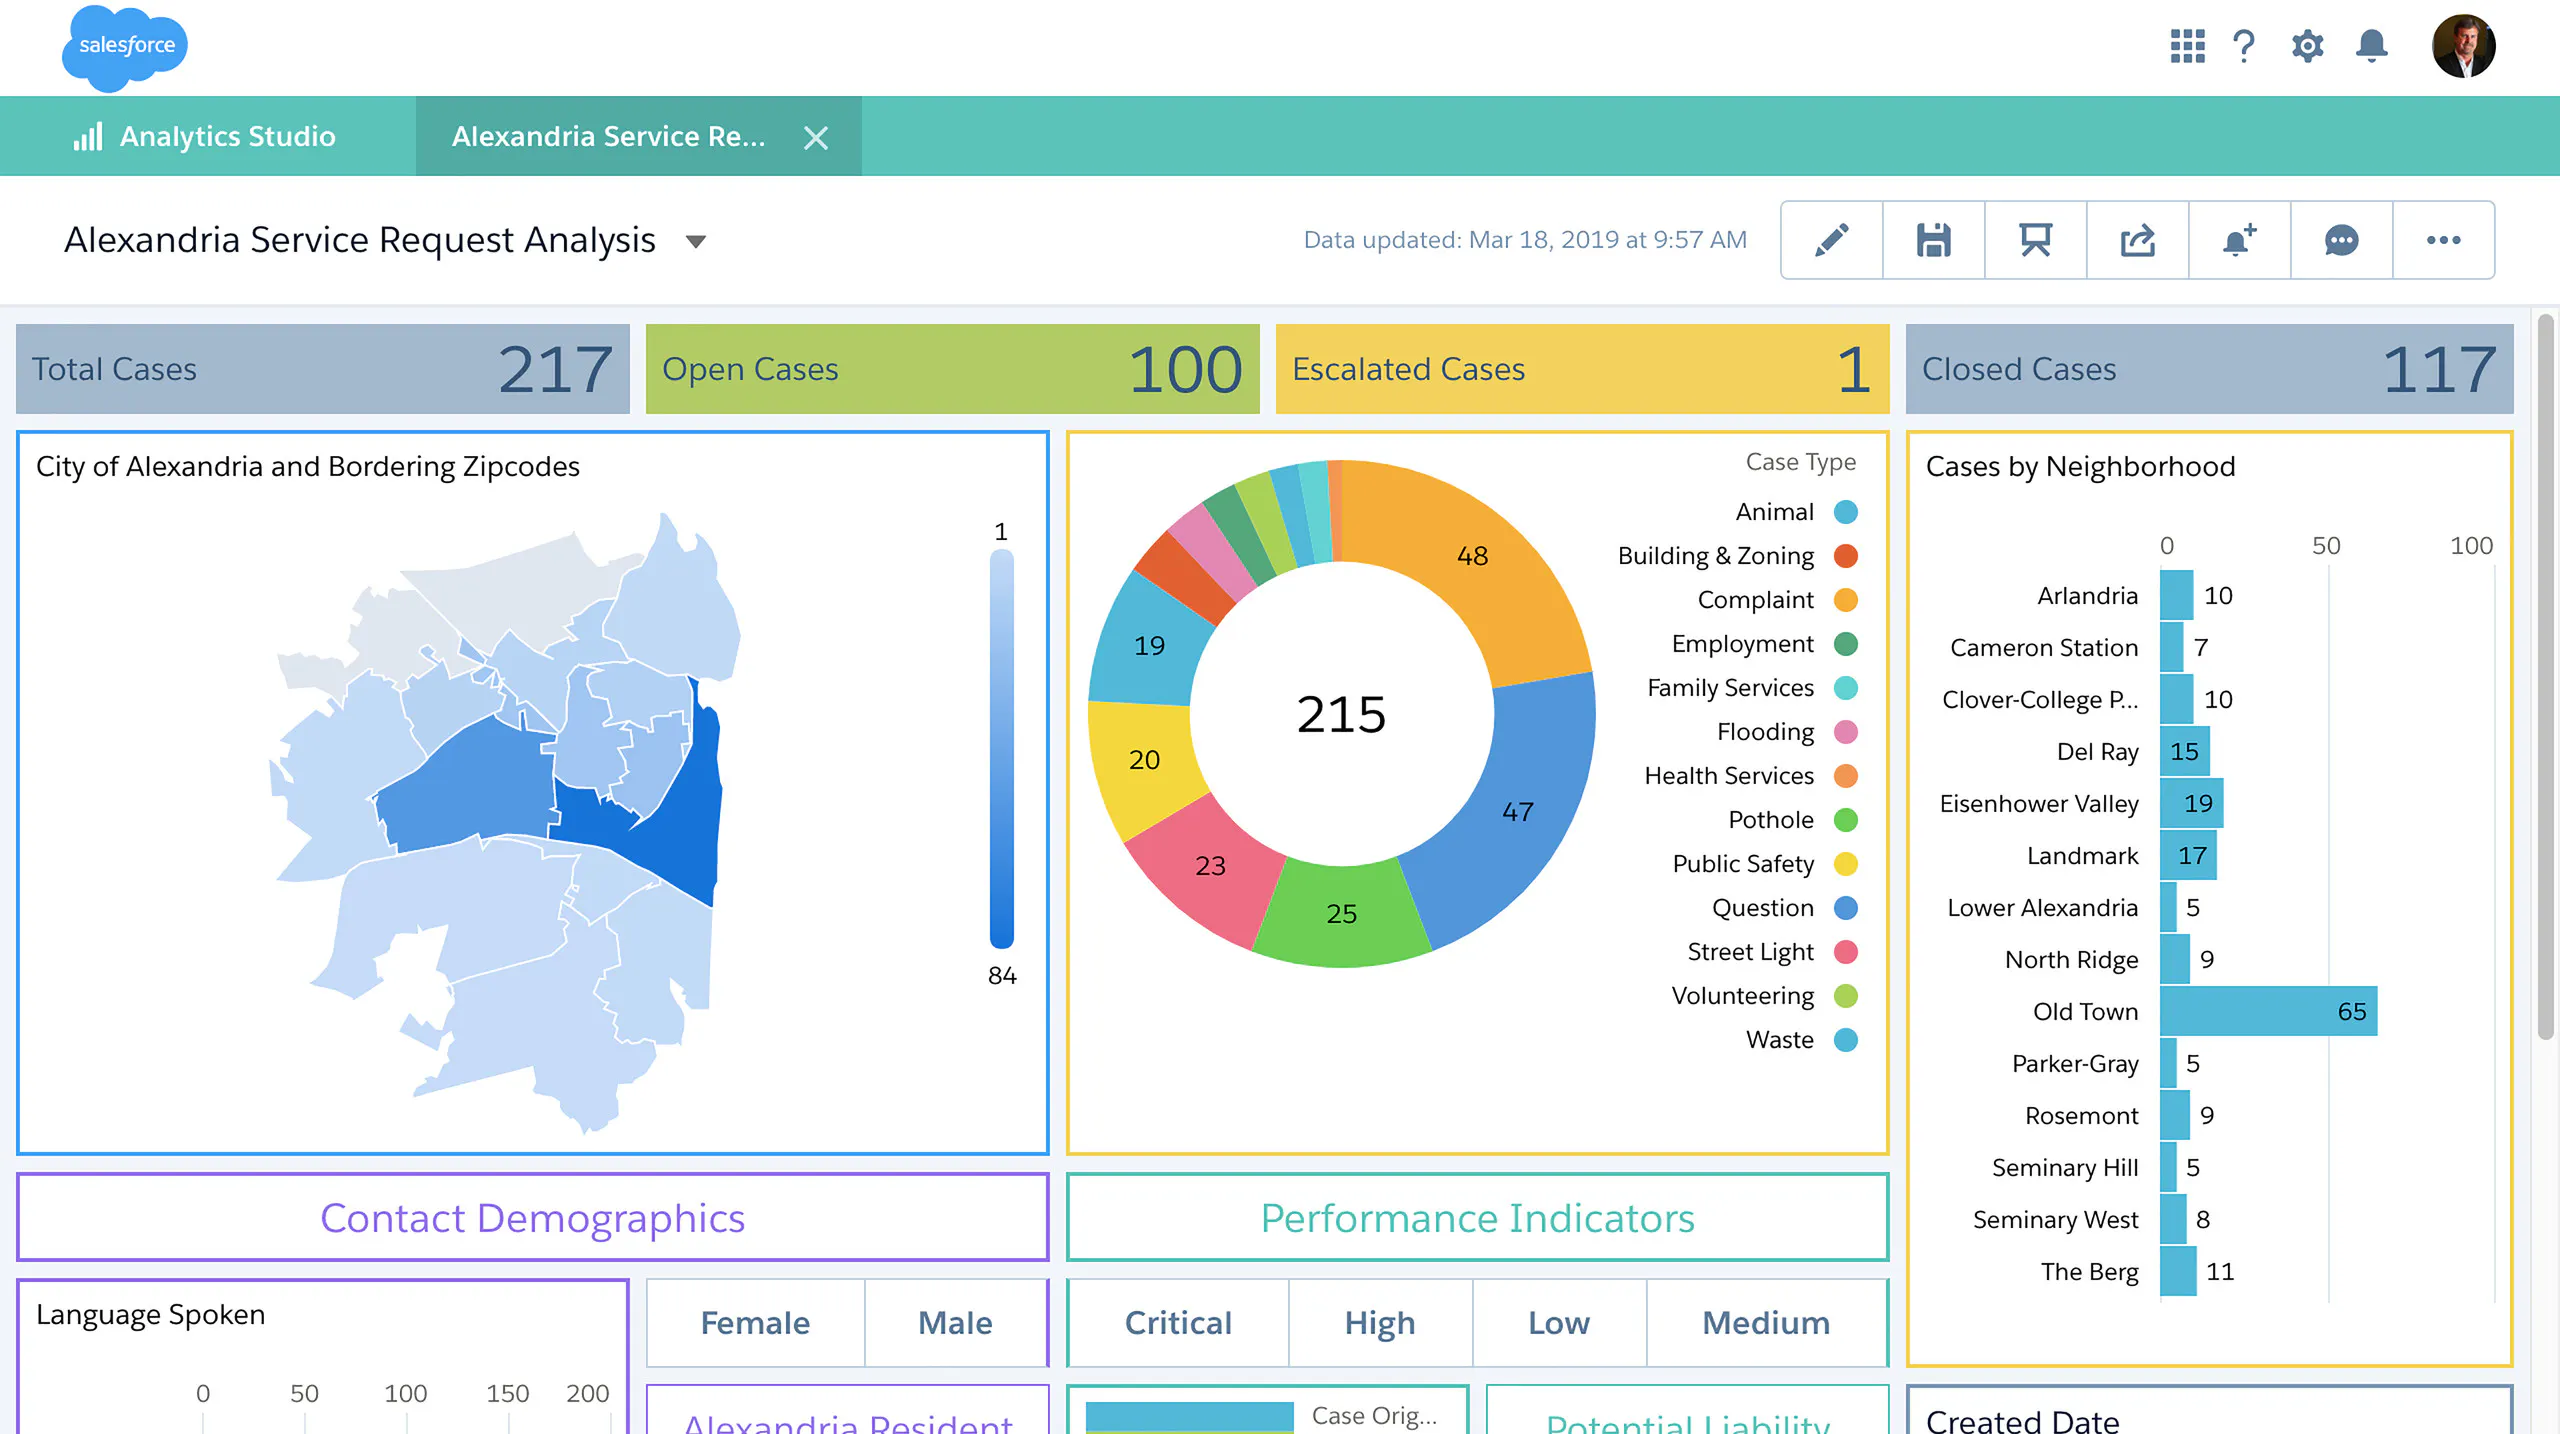This screenshot has height=1434, width=2560.
Task: Open setup gear icon
Action: (2307, 46)
